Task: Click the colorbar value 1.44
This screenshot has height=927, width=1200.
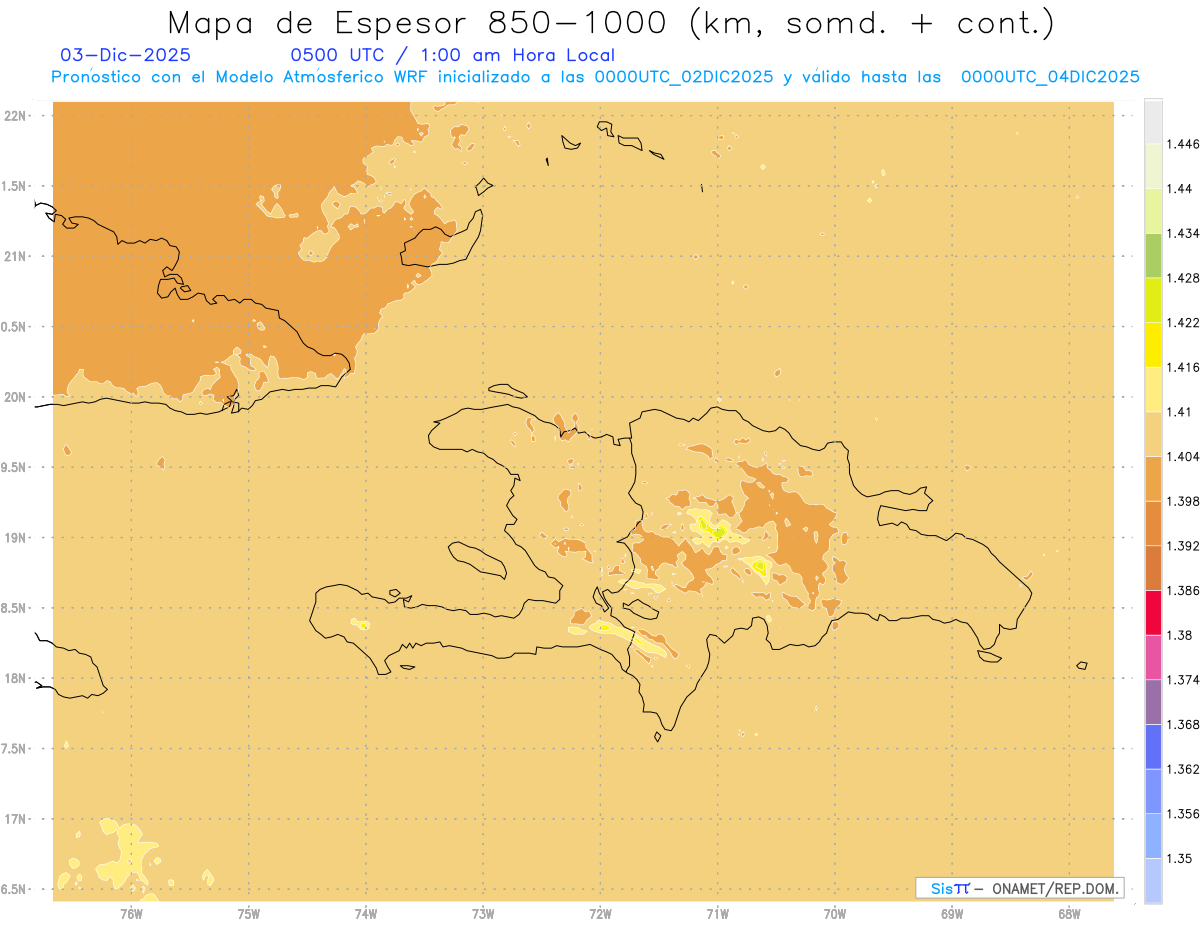Action: [x=1181, y=188]
